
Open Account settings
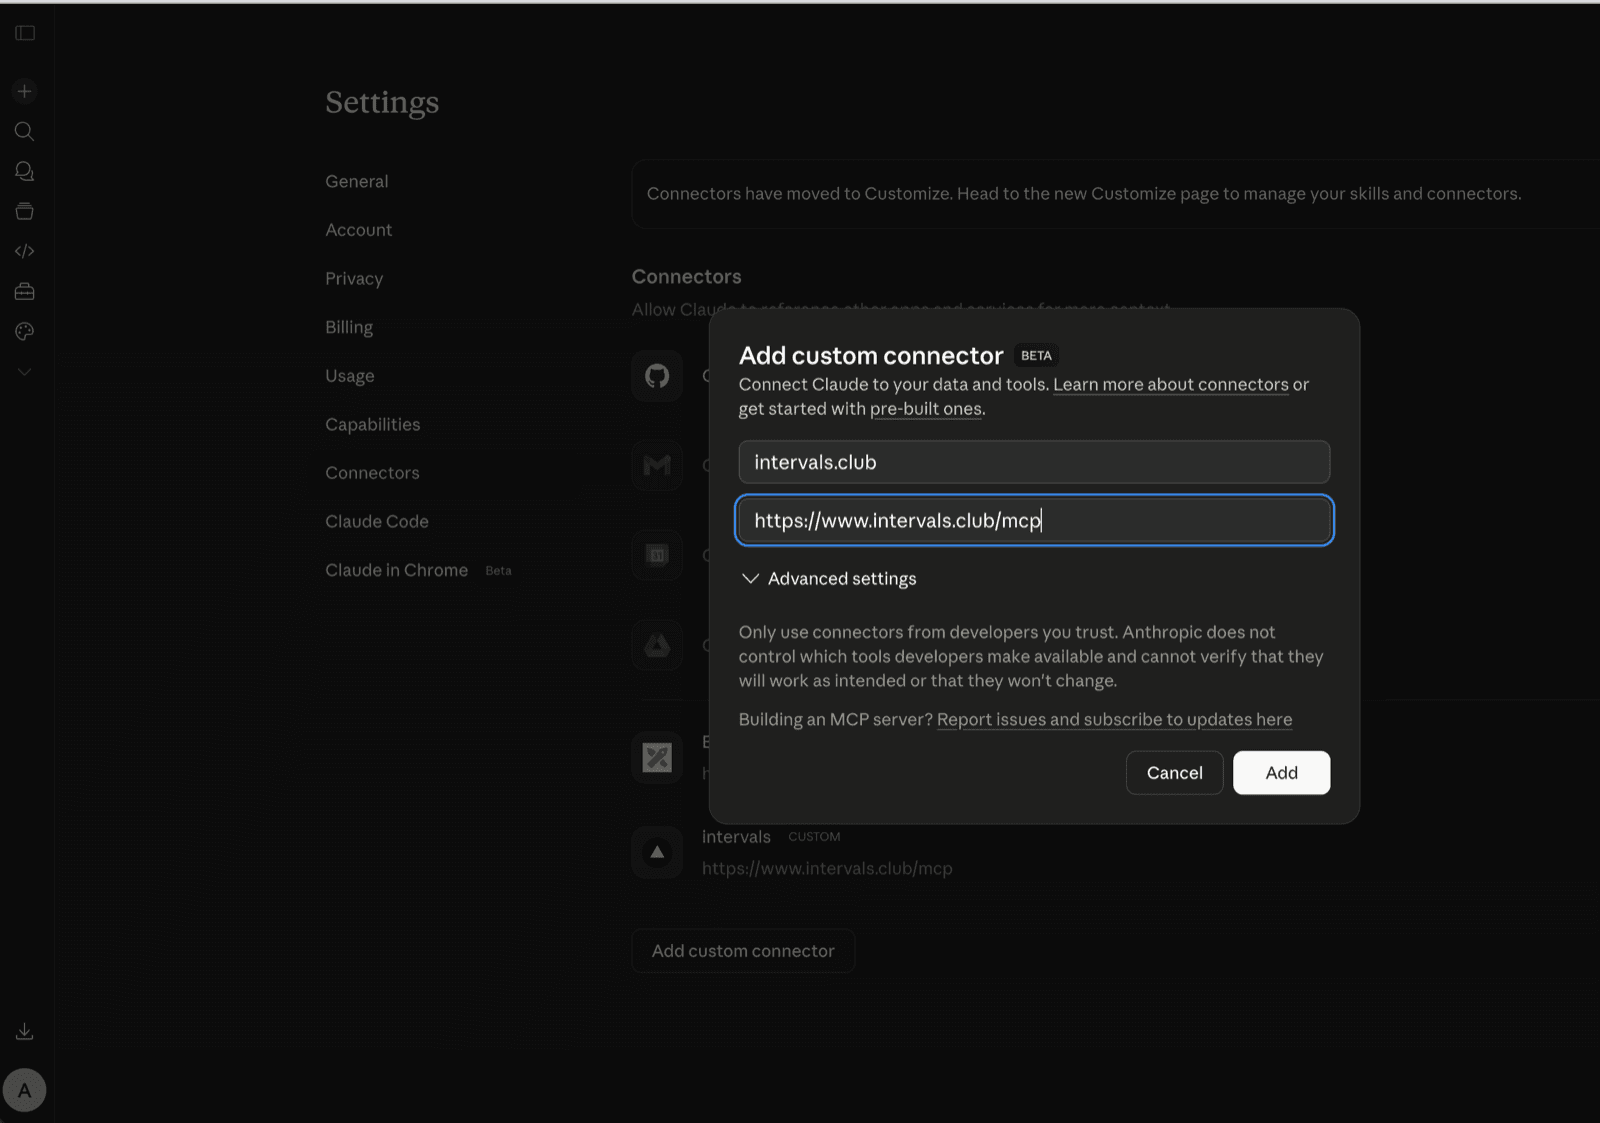click(359, 230)
